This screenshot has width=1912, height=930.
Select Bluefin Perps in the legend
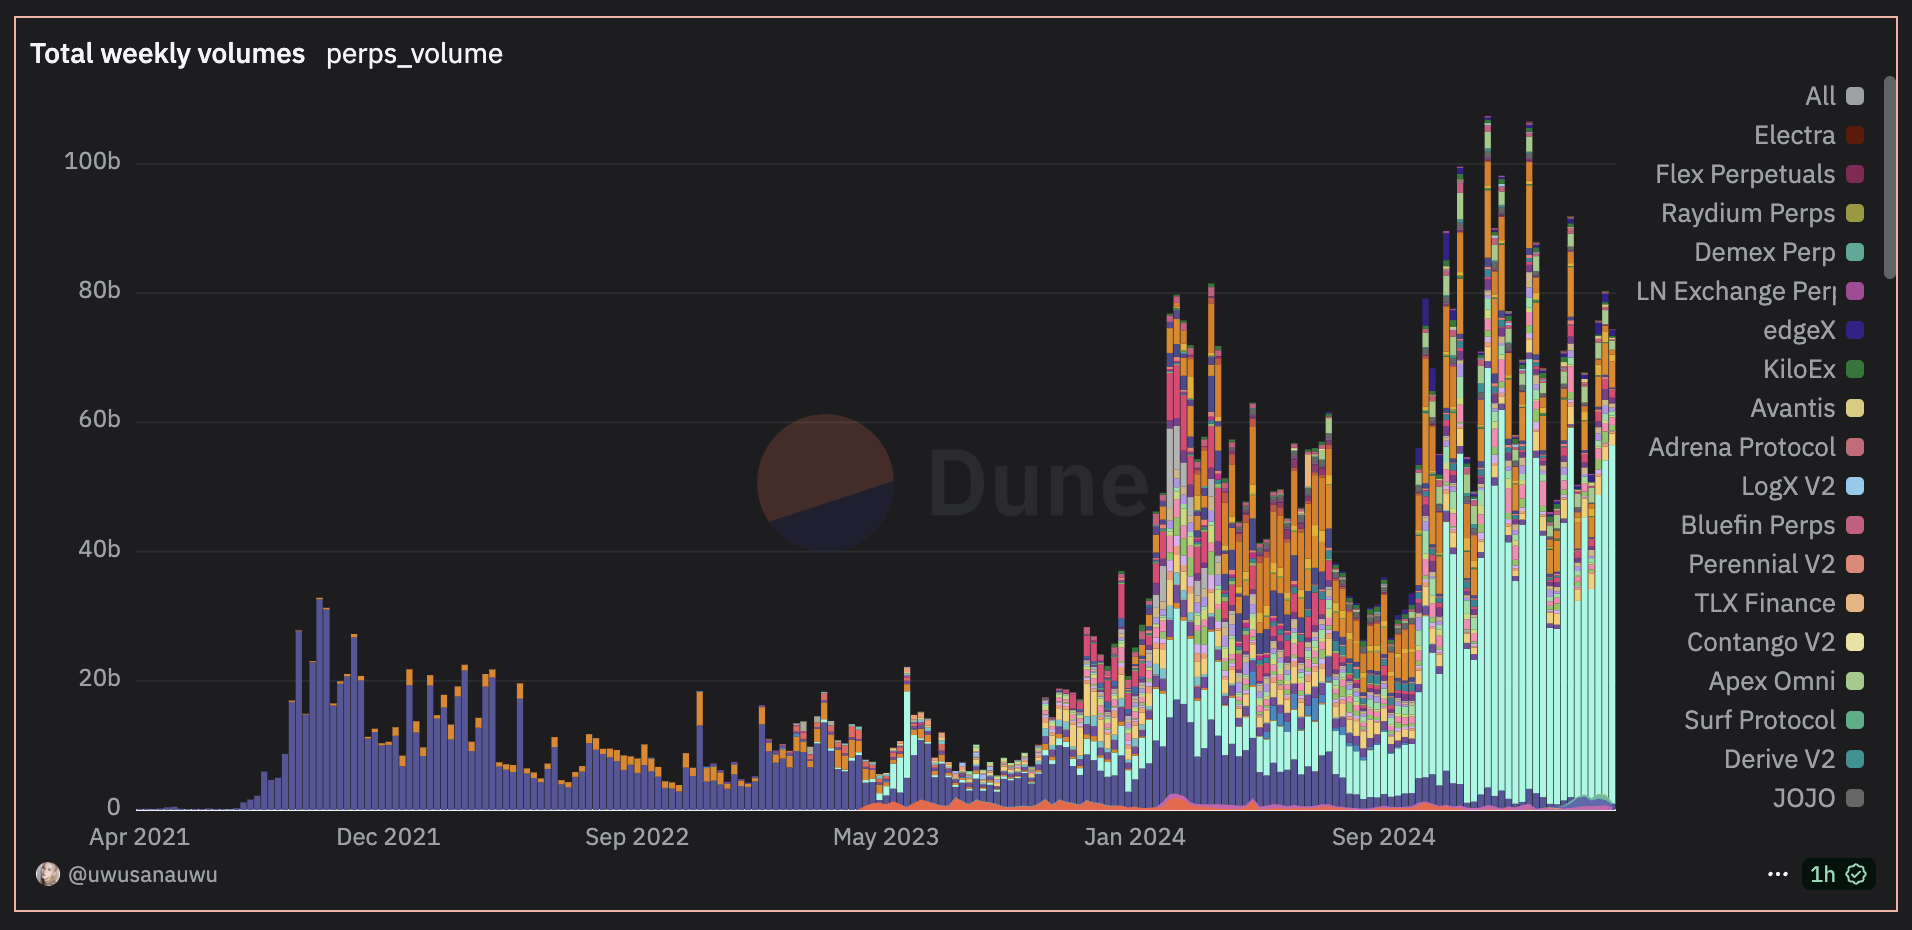click(1771, 525)
